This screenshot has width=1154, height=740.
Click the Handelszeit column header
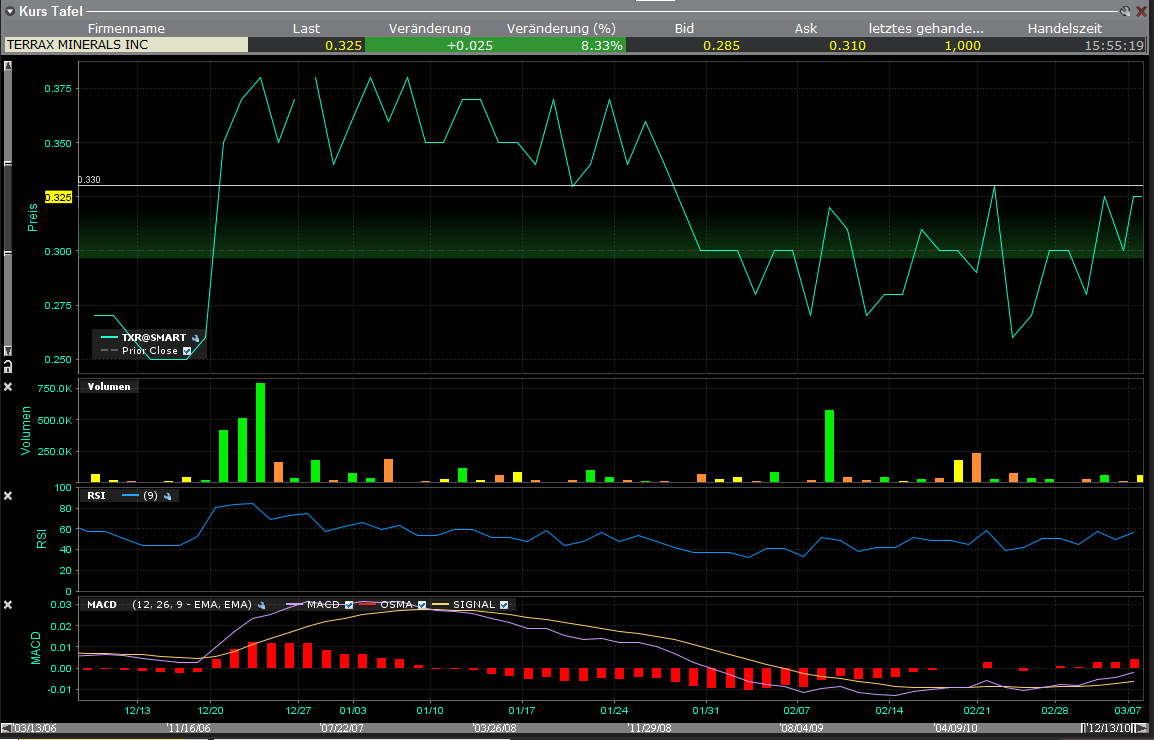click(x=1066, y=28)
